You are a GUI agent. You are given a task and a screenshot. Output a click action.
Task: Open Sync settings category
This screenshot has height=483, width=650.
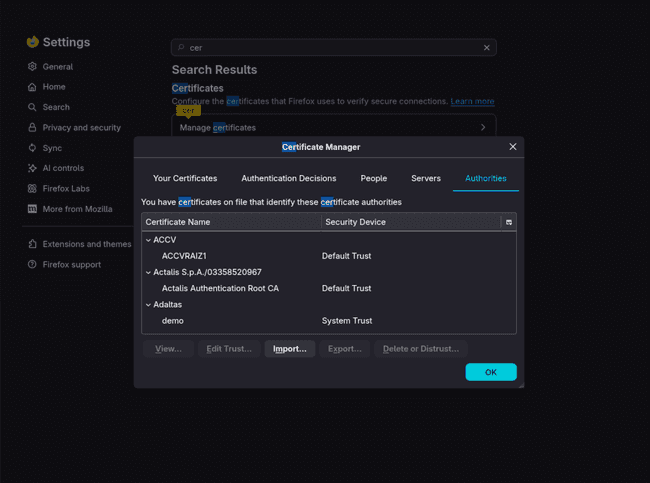tap(52, 148)
